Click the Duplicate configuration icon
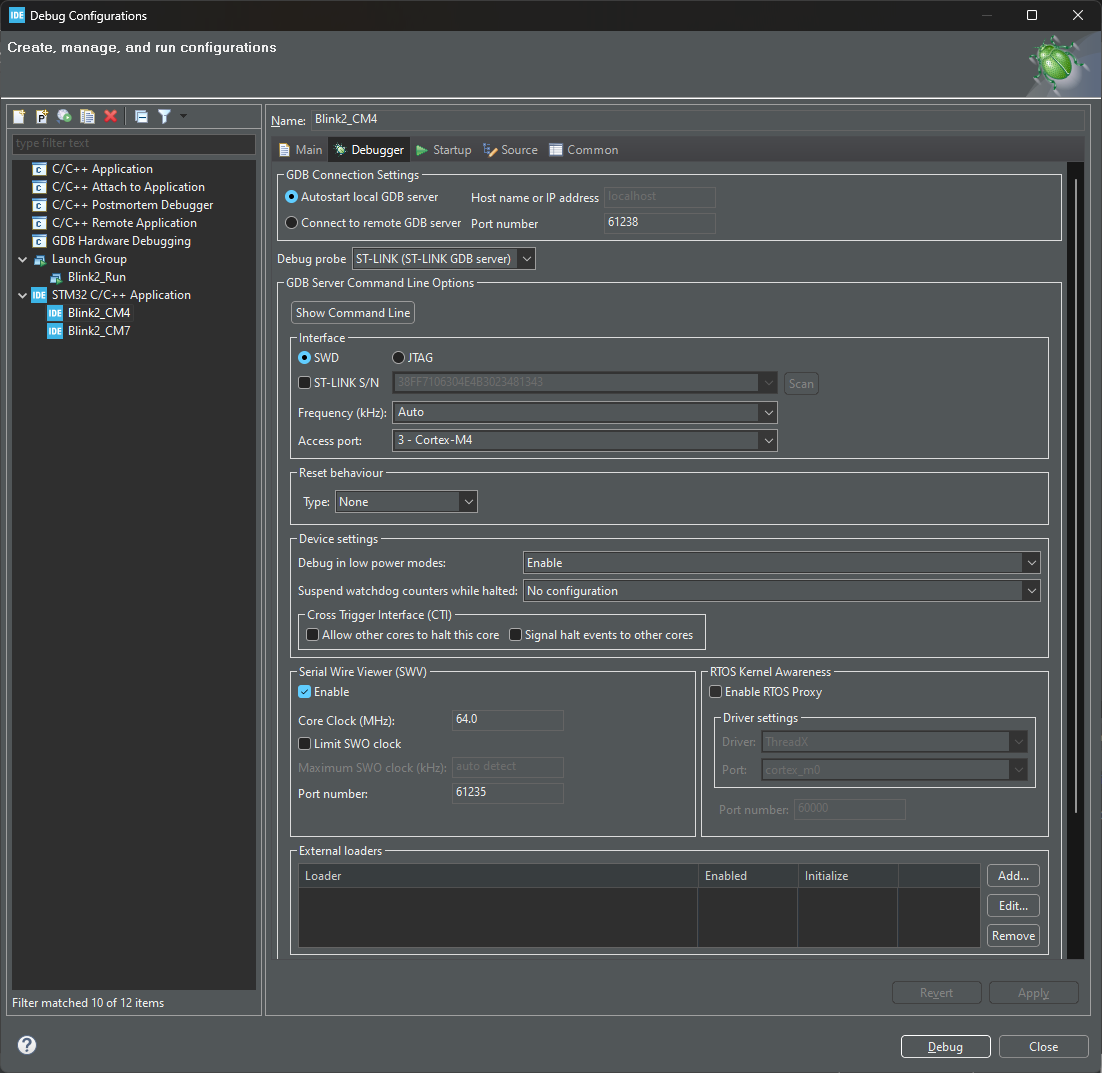The width and height of the screenshot is (1102, 1073). pos(87,117)
